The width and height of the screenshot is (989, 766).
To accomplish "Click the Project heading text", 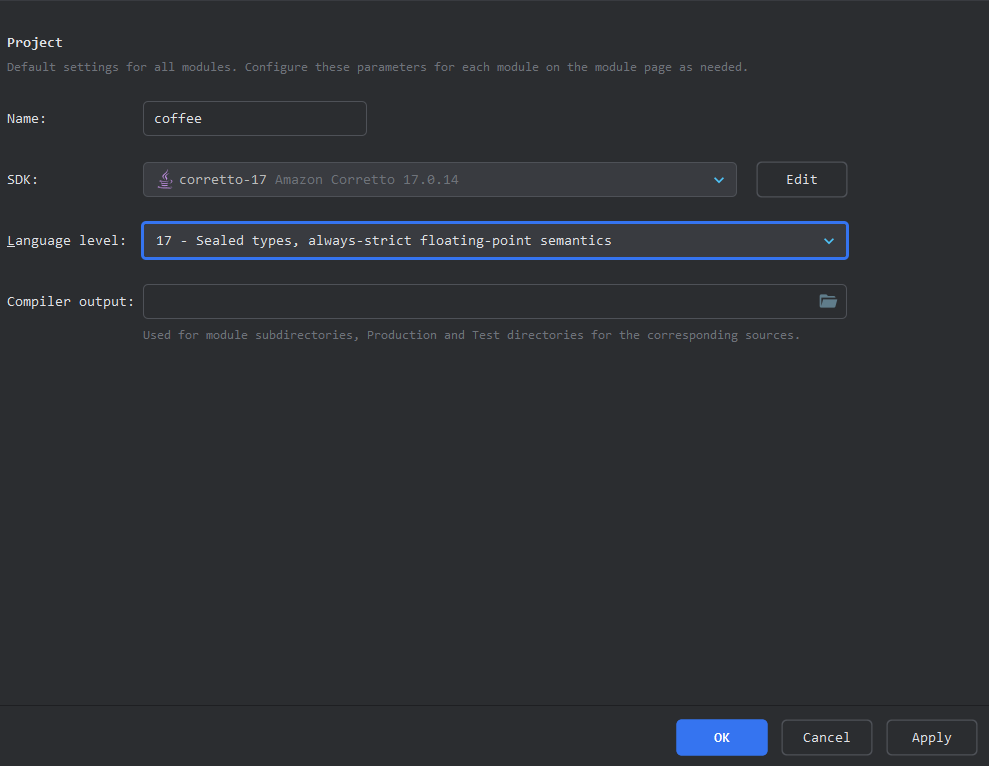I will pyautogui.click(x=35, y=42).
